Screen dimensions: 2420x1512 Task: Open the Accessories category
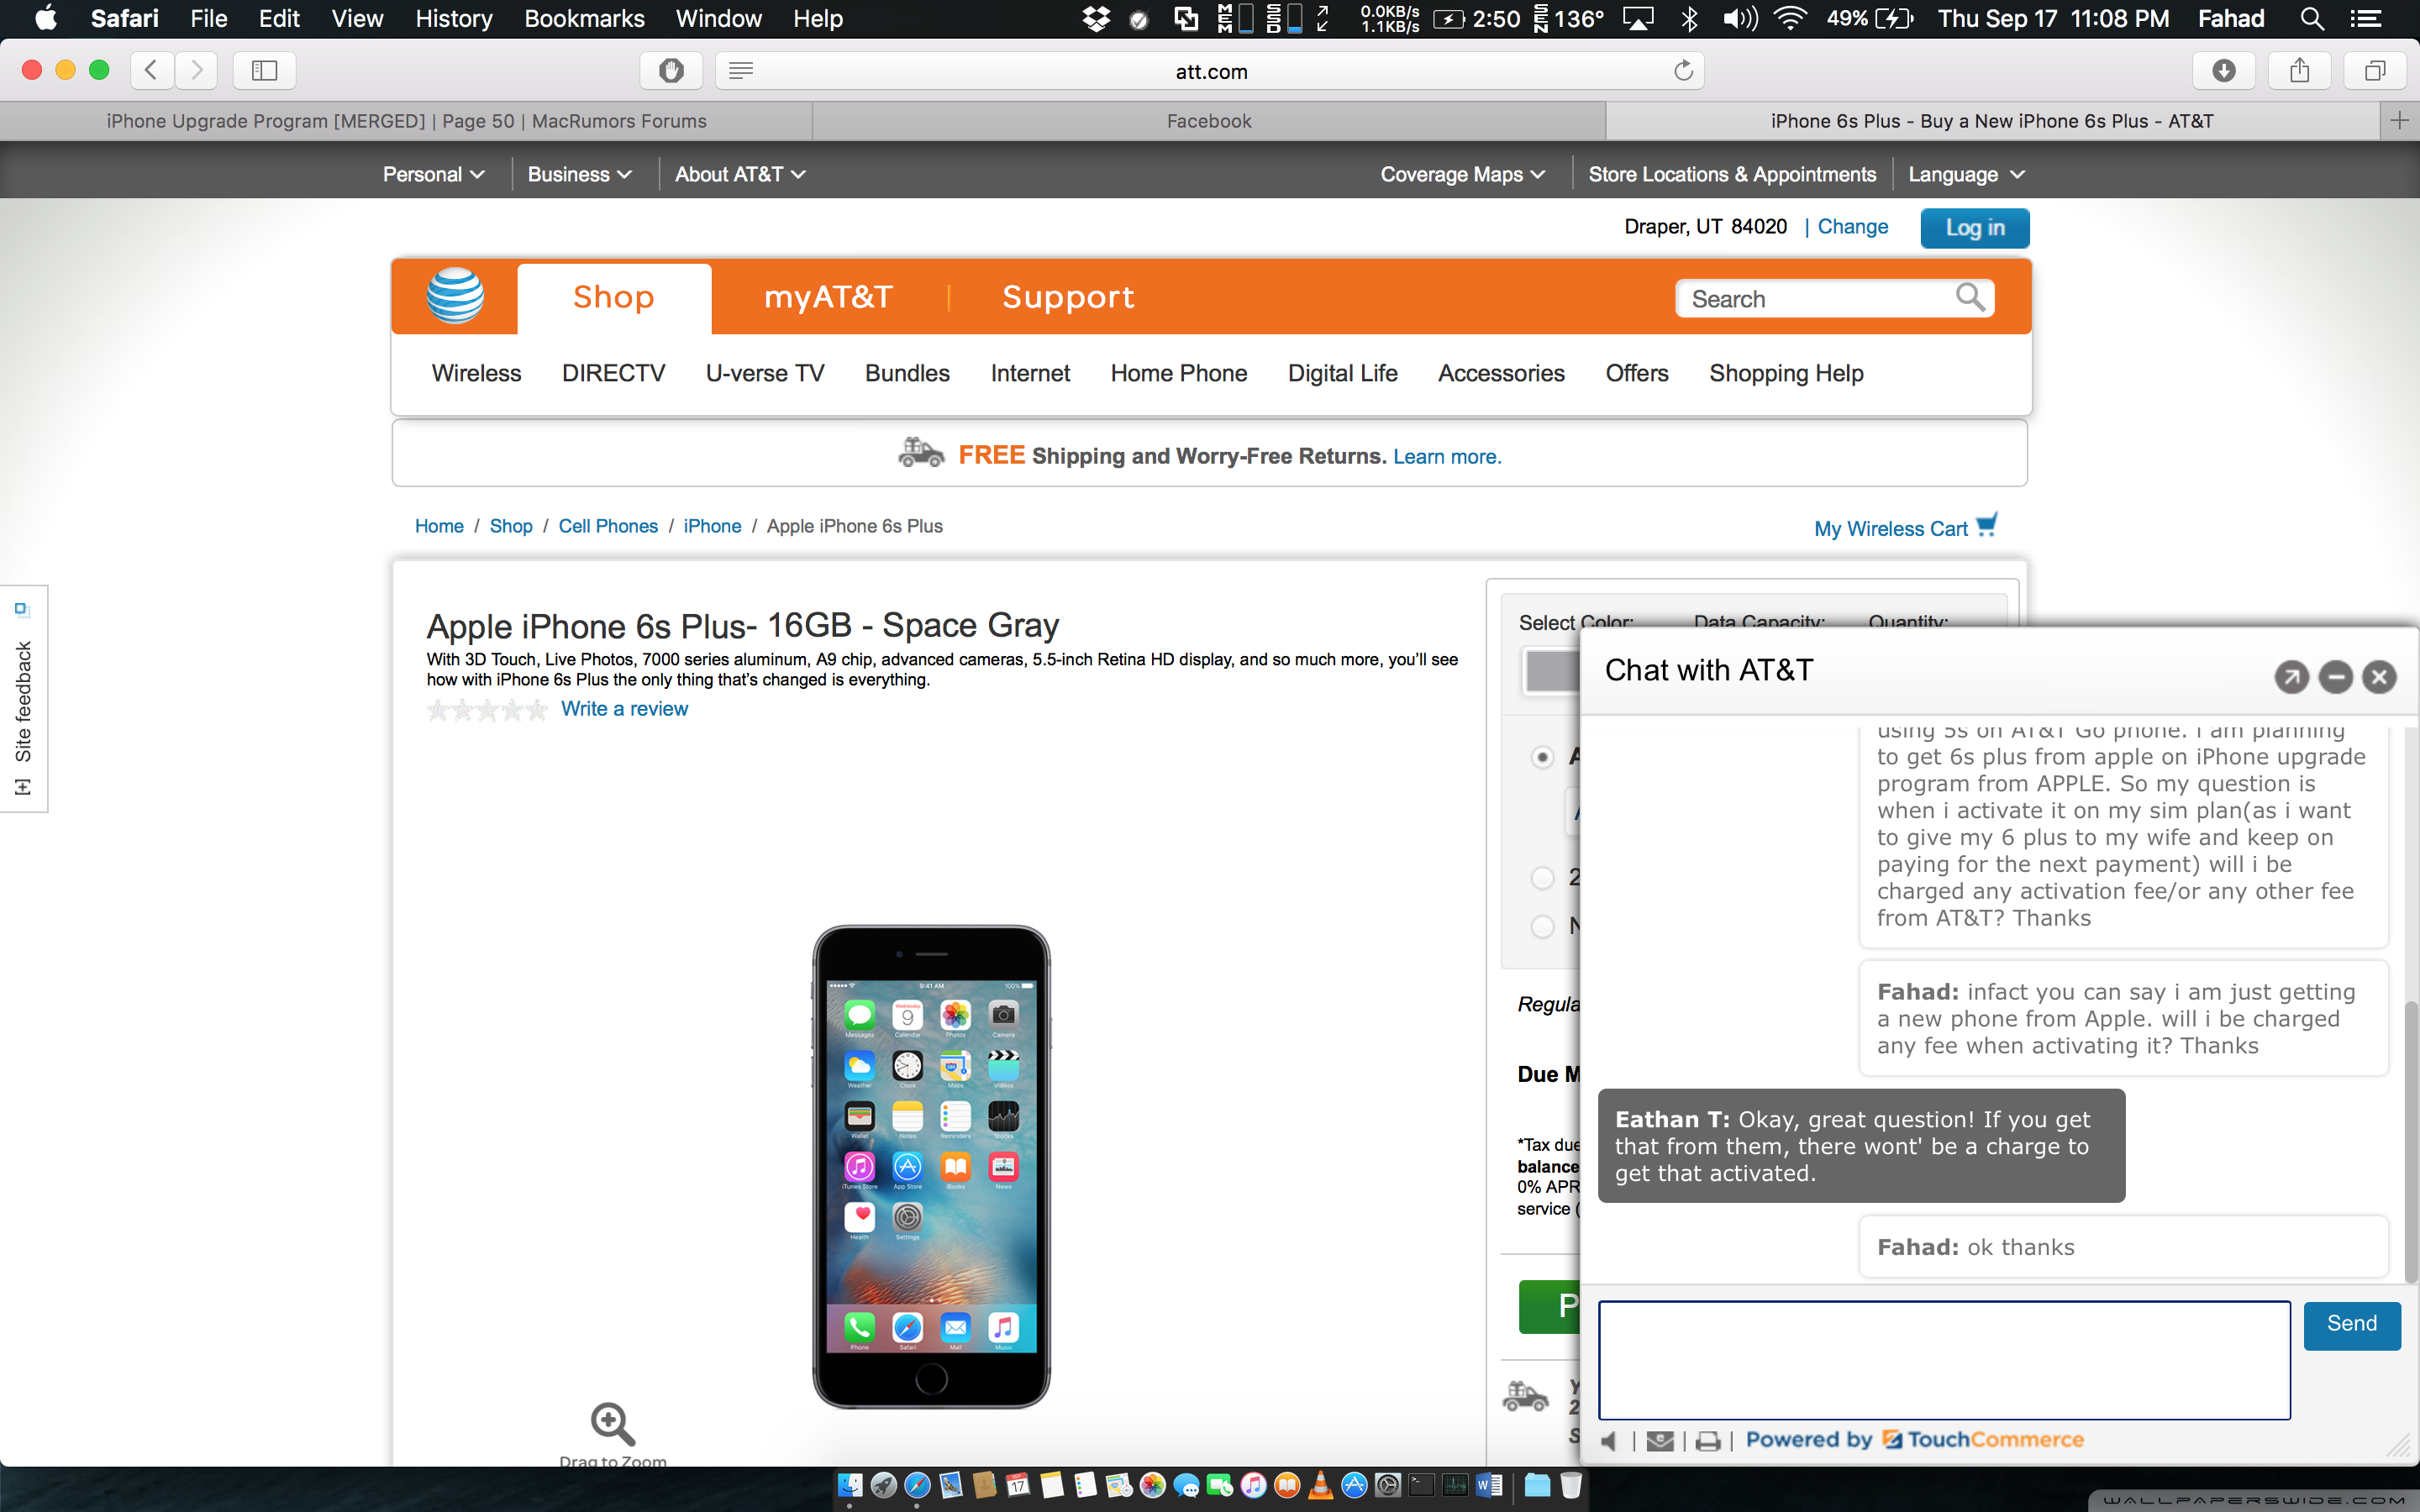pos(1501,373)
